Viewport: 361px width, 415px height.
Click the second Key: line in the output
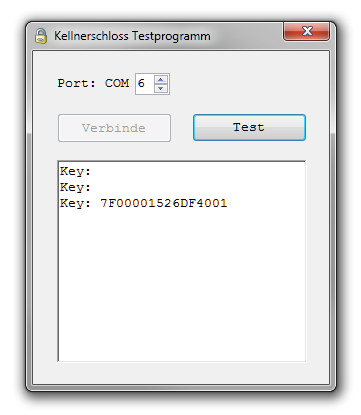click(x=75, y=187)
